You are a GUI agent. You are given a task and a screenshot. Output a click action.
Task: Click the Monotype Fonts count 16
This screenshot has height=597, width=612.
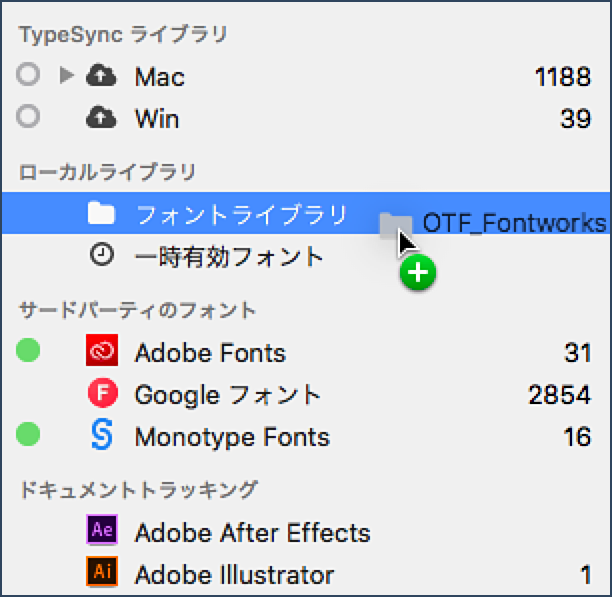click(x=577, y=437)
